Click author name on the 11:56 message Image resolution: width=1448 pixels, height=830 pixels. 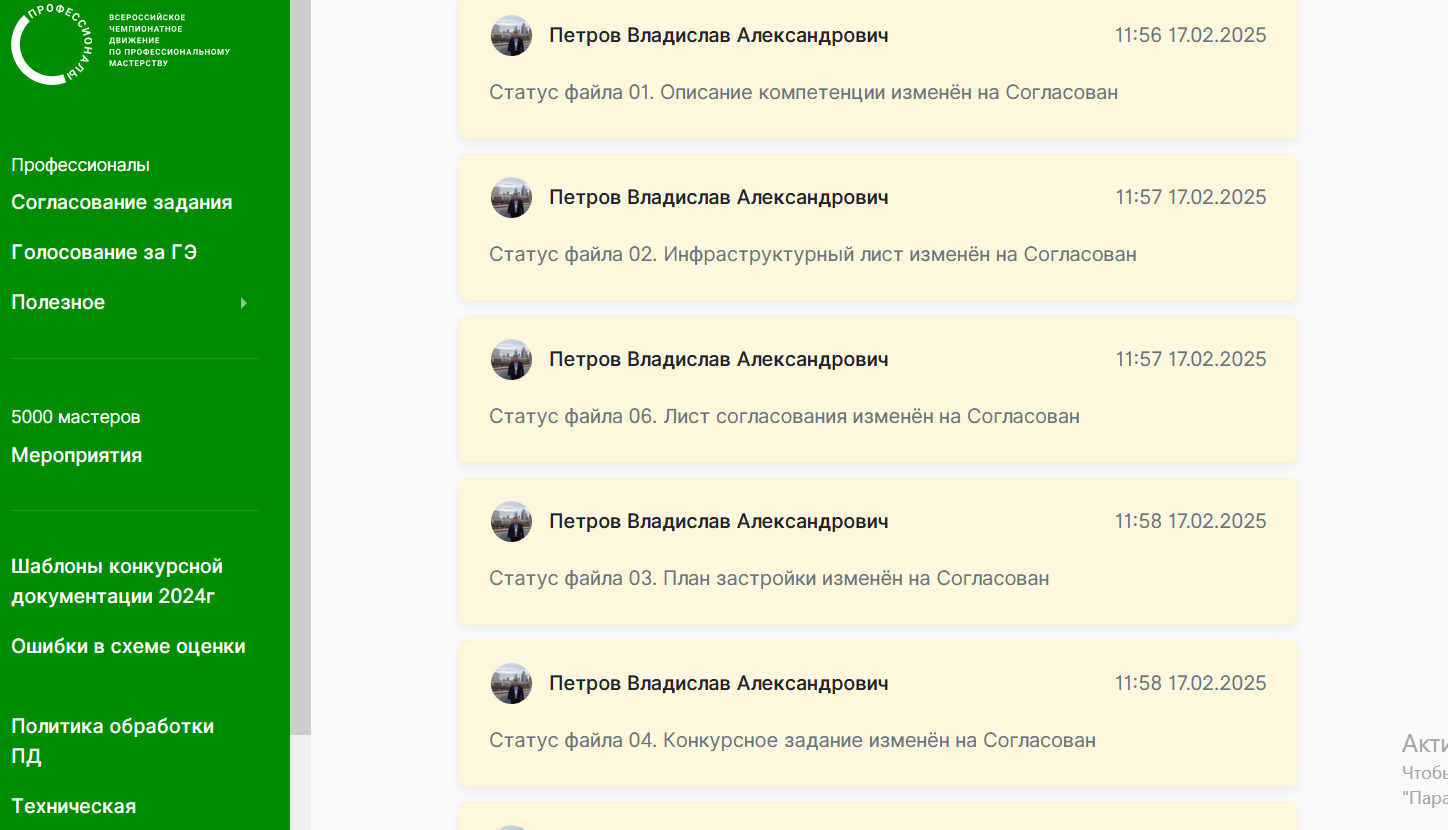(718, 36)
